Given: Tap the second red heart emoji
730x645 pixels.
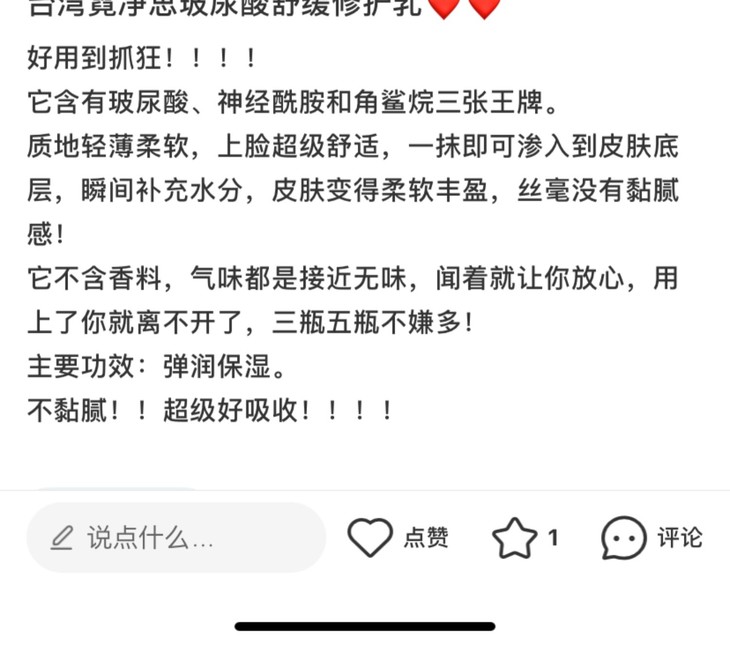Looking at the screenshot, I should pyautogui.click(x=484, y=8).
